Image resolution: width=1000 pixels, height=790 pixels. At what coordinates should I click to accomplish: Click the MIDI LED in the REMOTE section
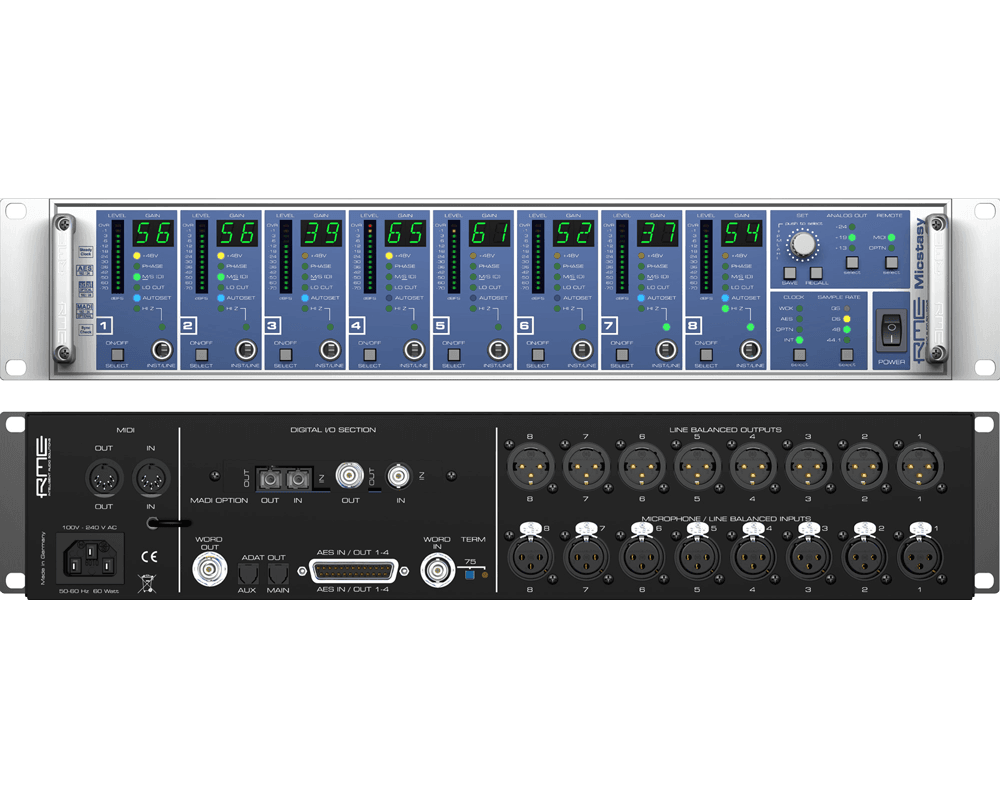[x=891, y=237]
